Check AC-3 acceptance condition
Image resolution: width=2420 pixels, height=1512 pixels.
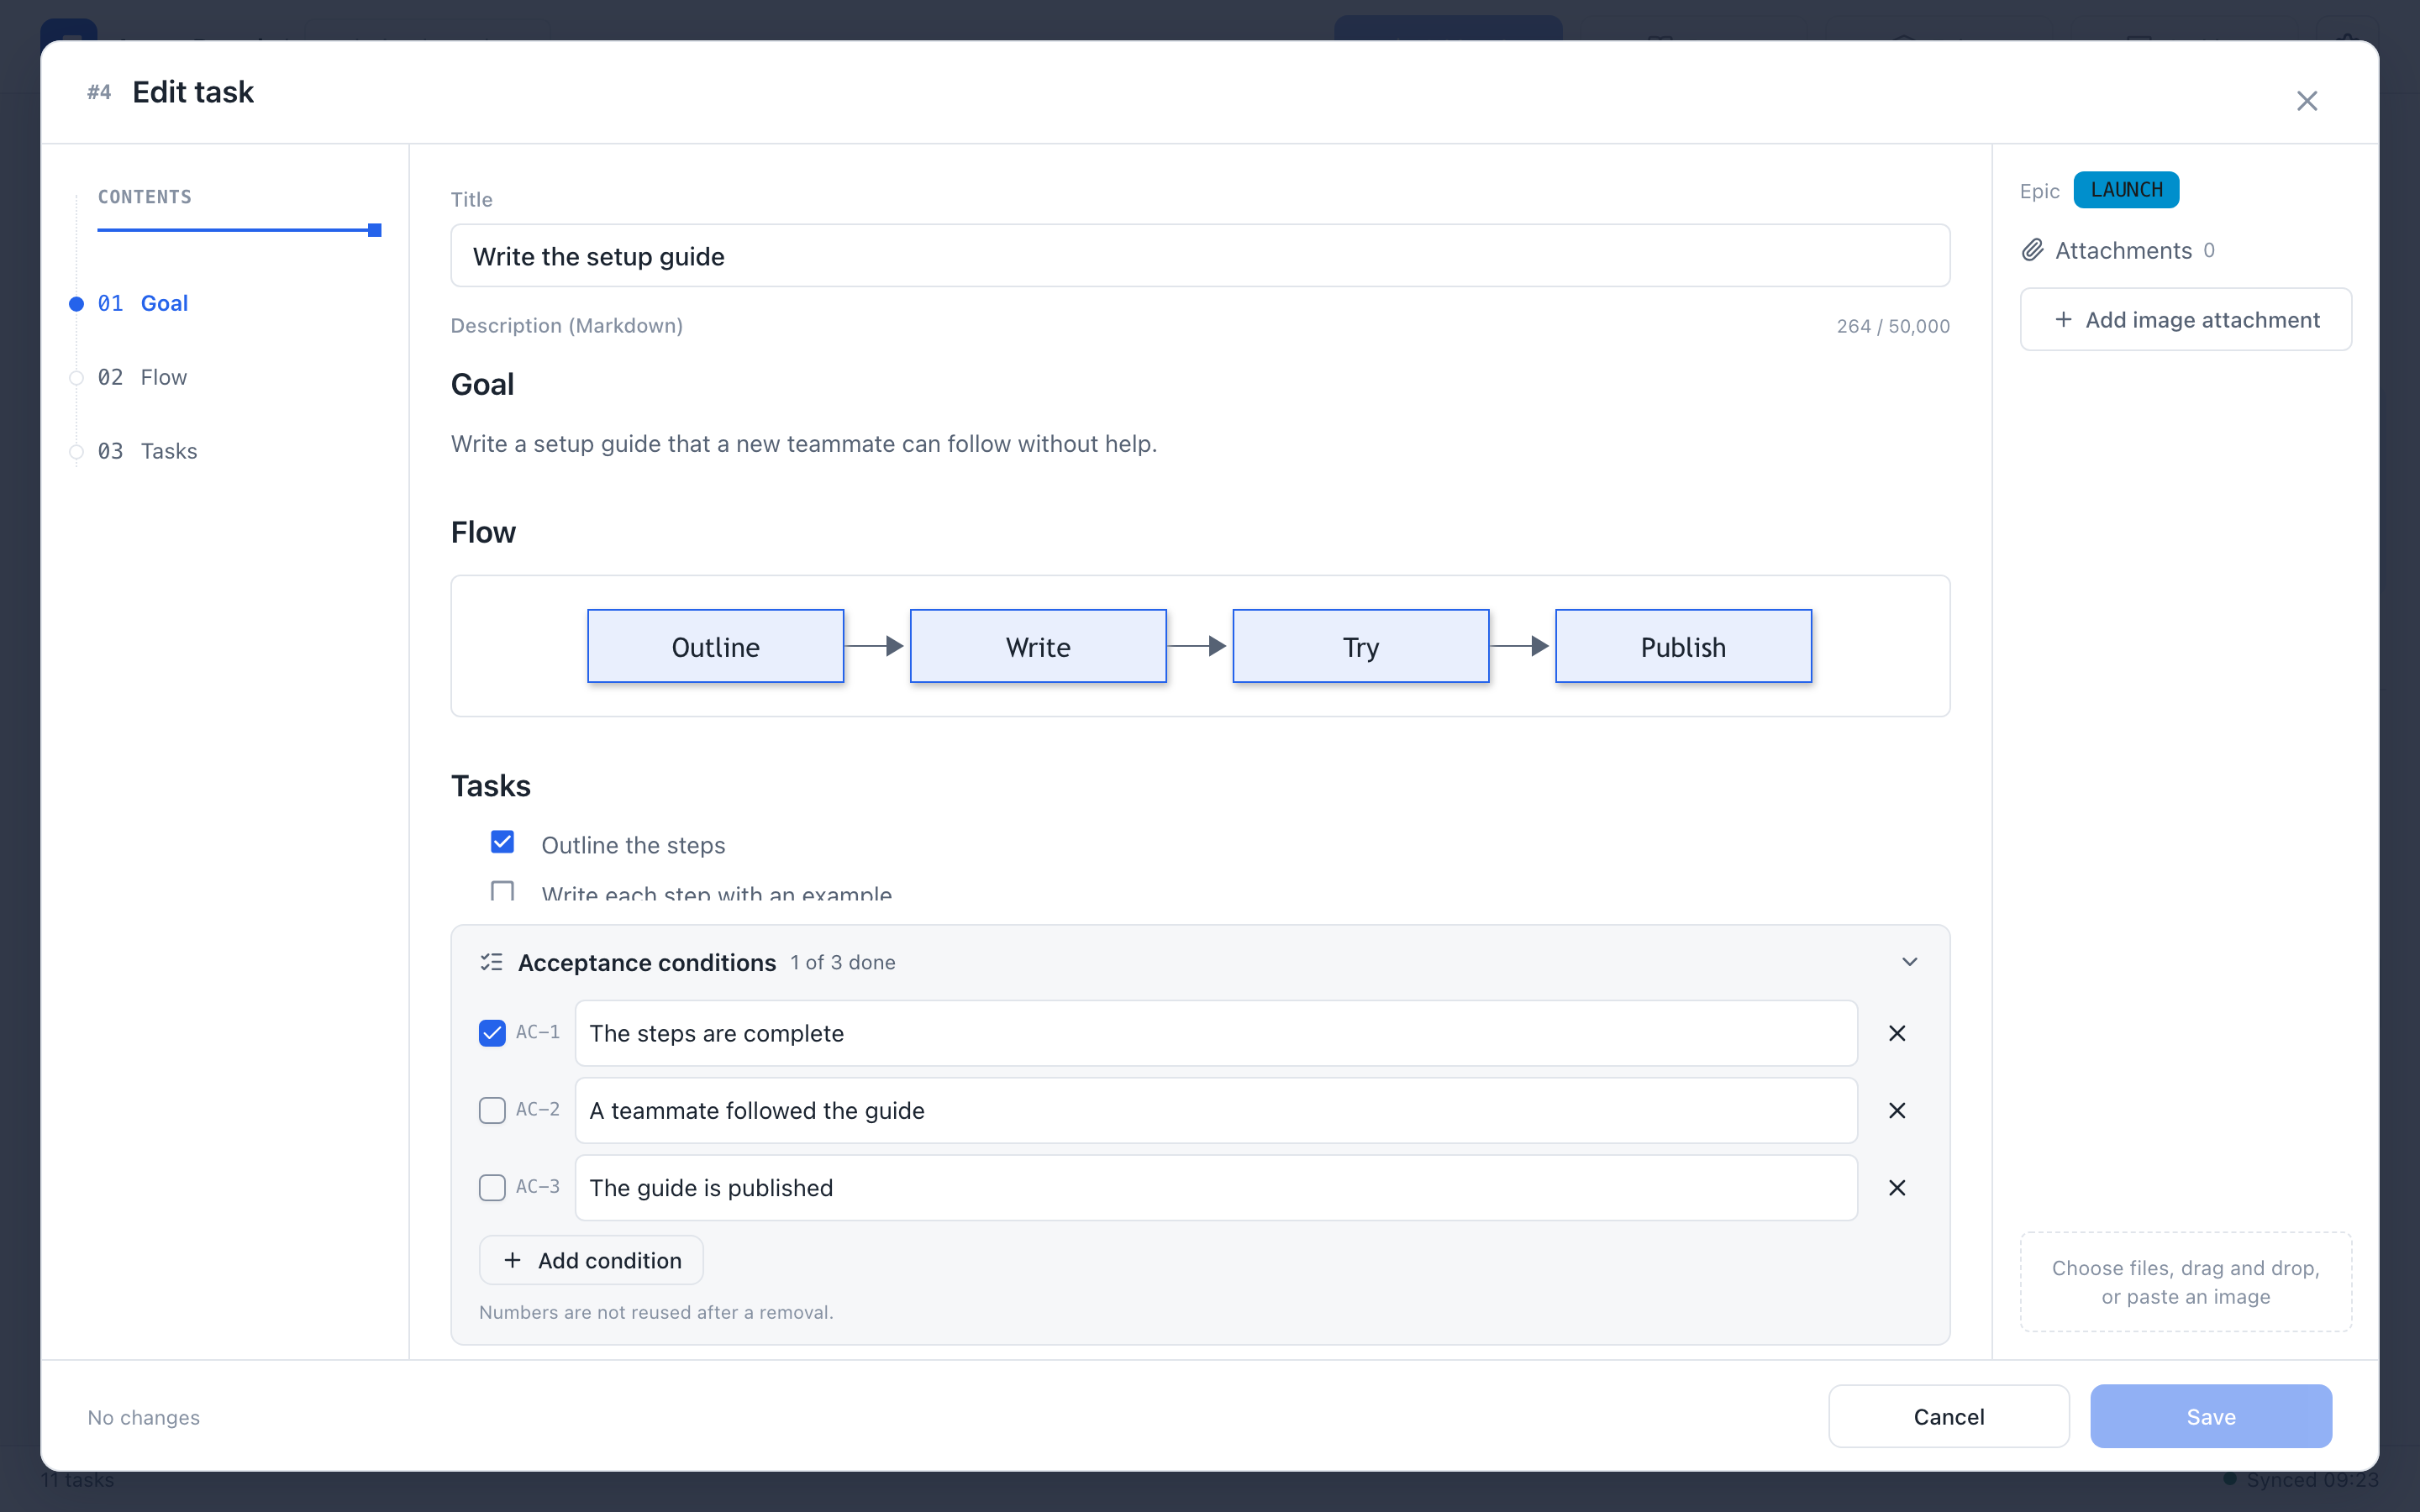click(x=492, y=1187)
